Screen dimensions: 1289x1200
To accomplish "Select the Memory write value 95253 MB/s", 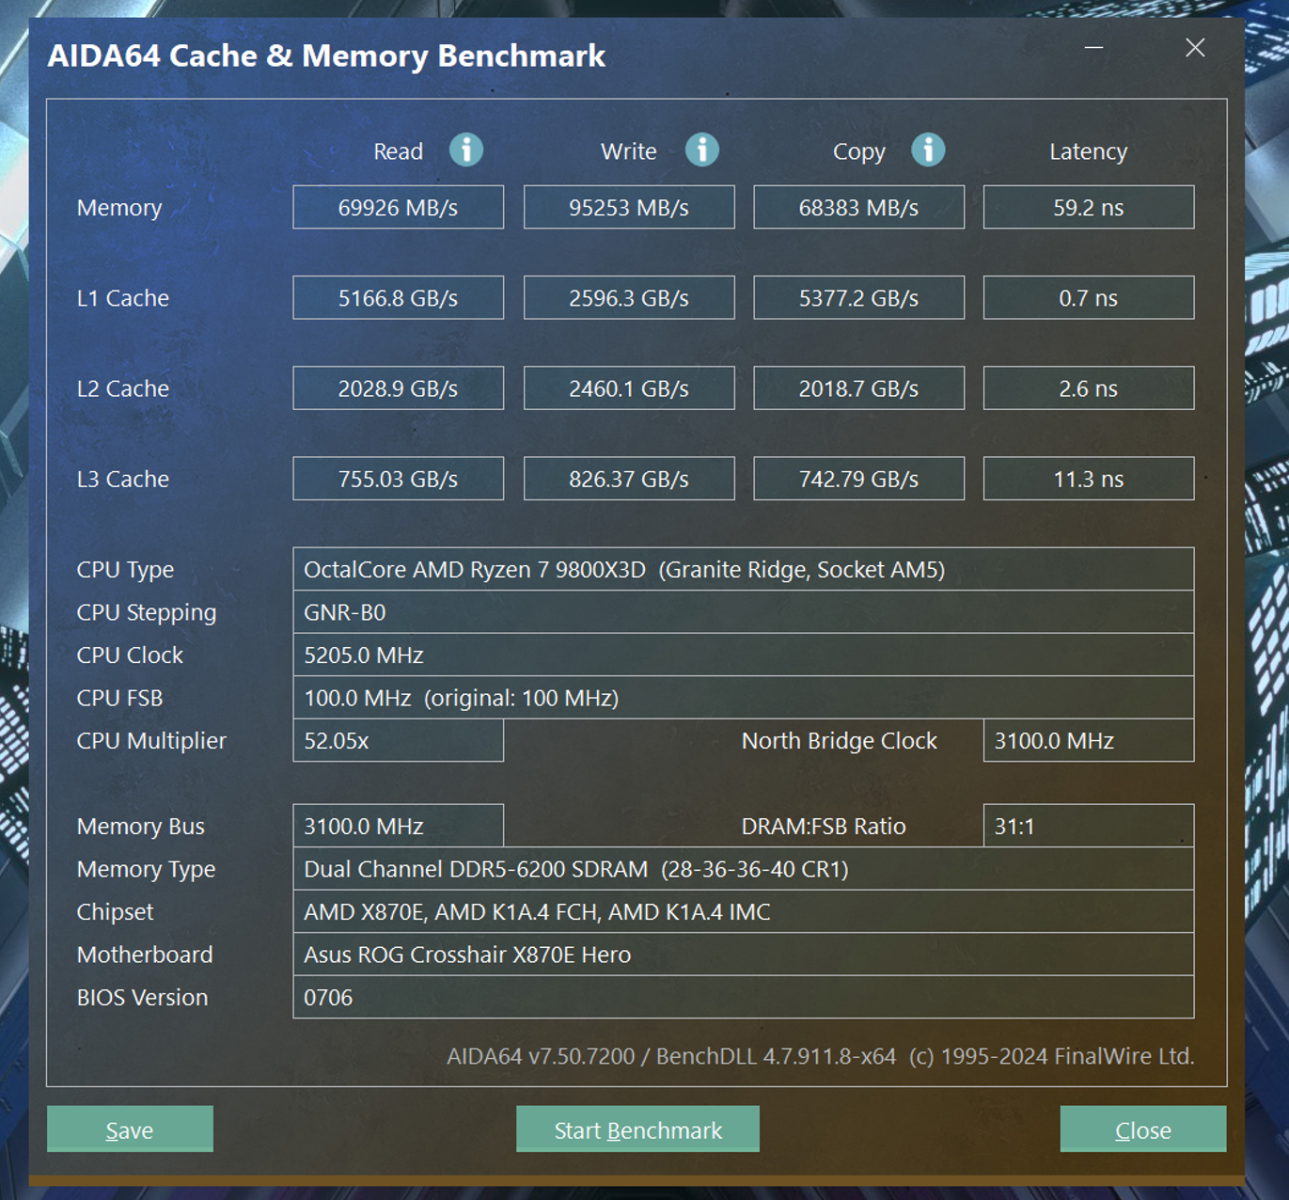I will [x=629, y=207].
